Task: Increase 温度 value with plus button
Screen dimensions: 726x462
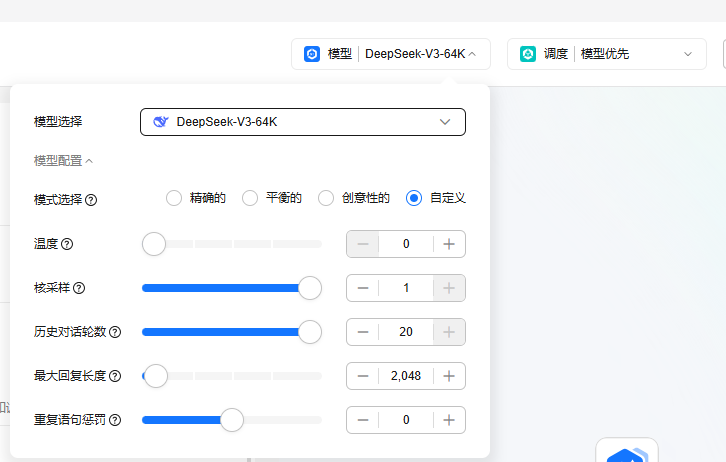Action: coord(449,244)
